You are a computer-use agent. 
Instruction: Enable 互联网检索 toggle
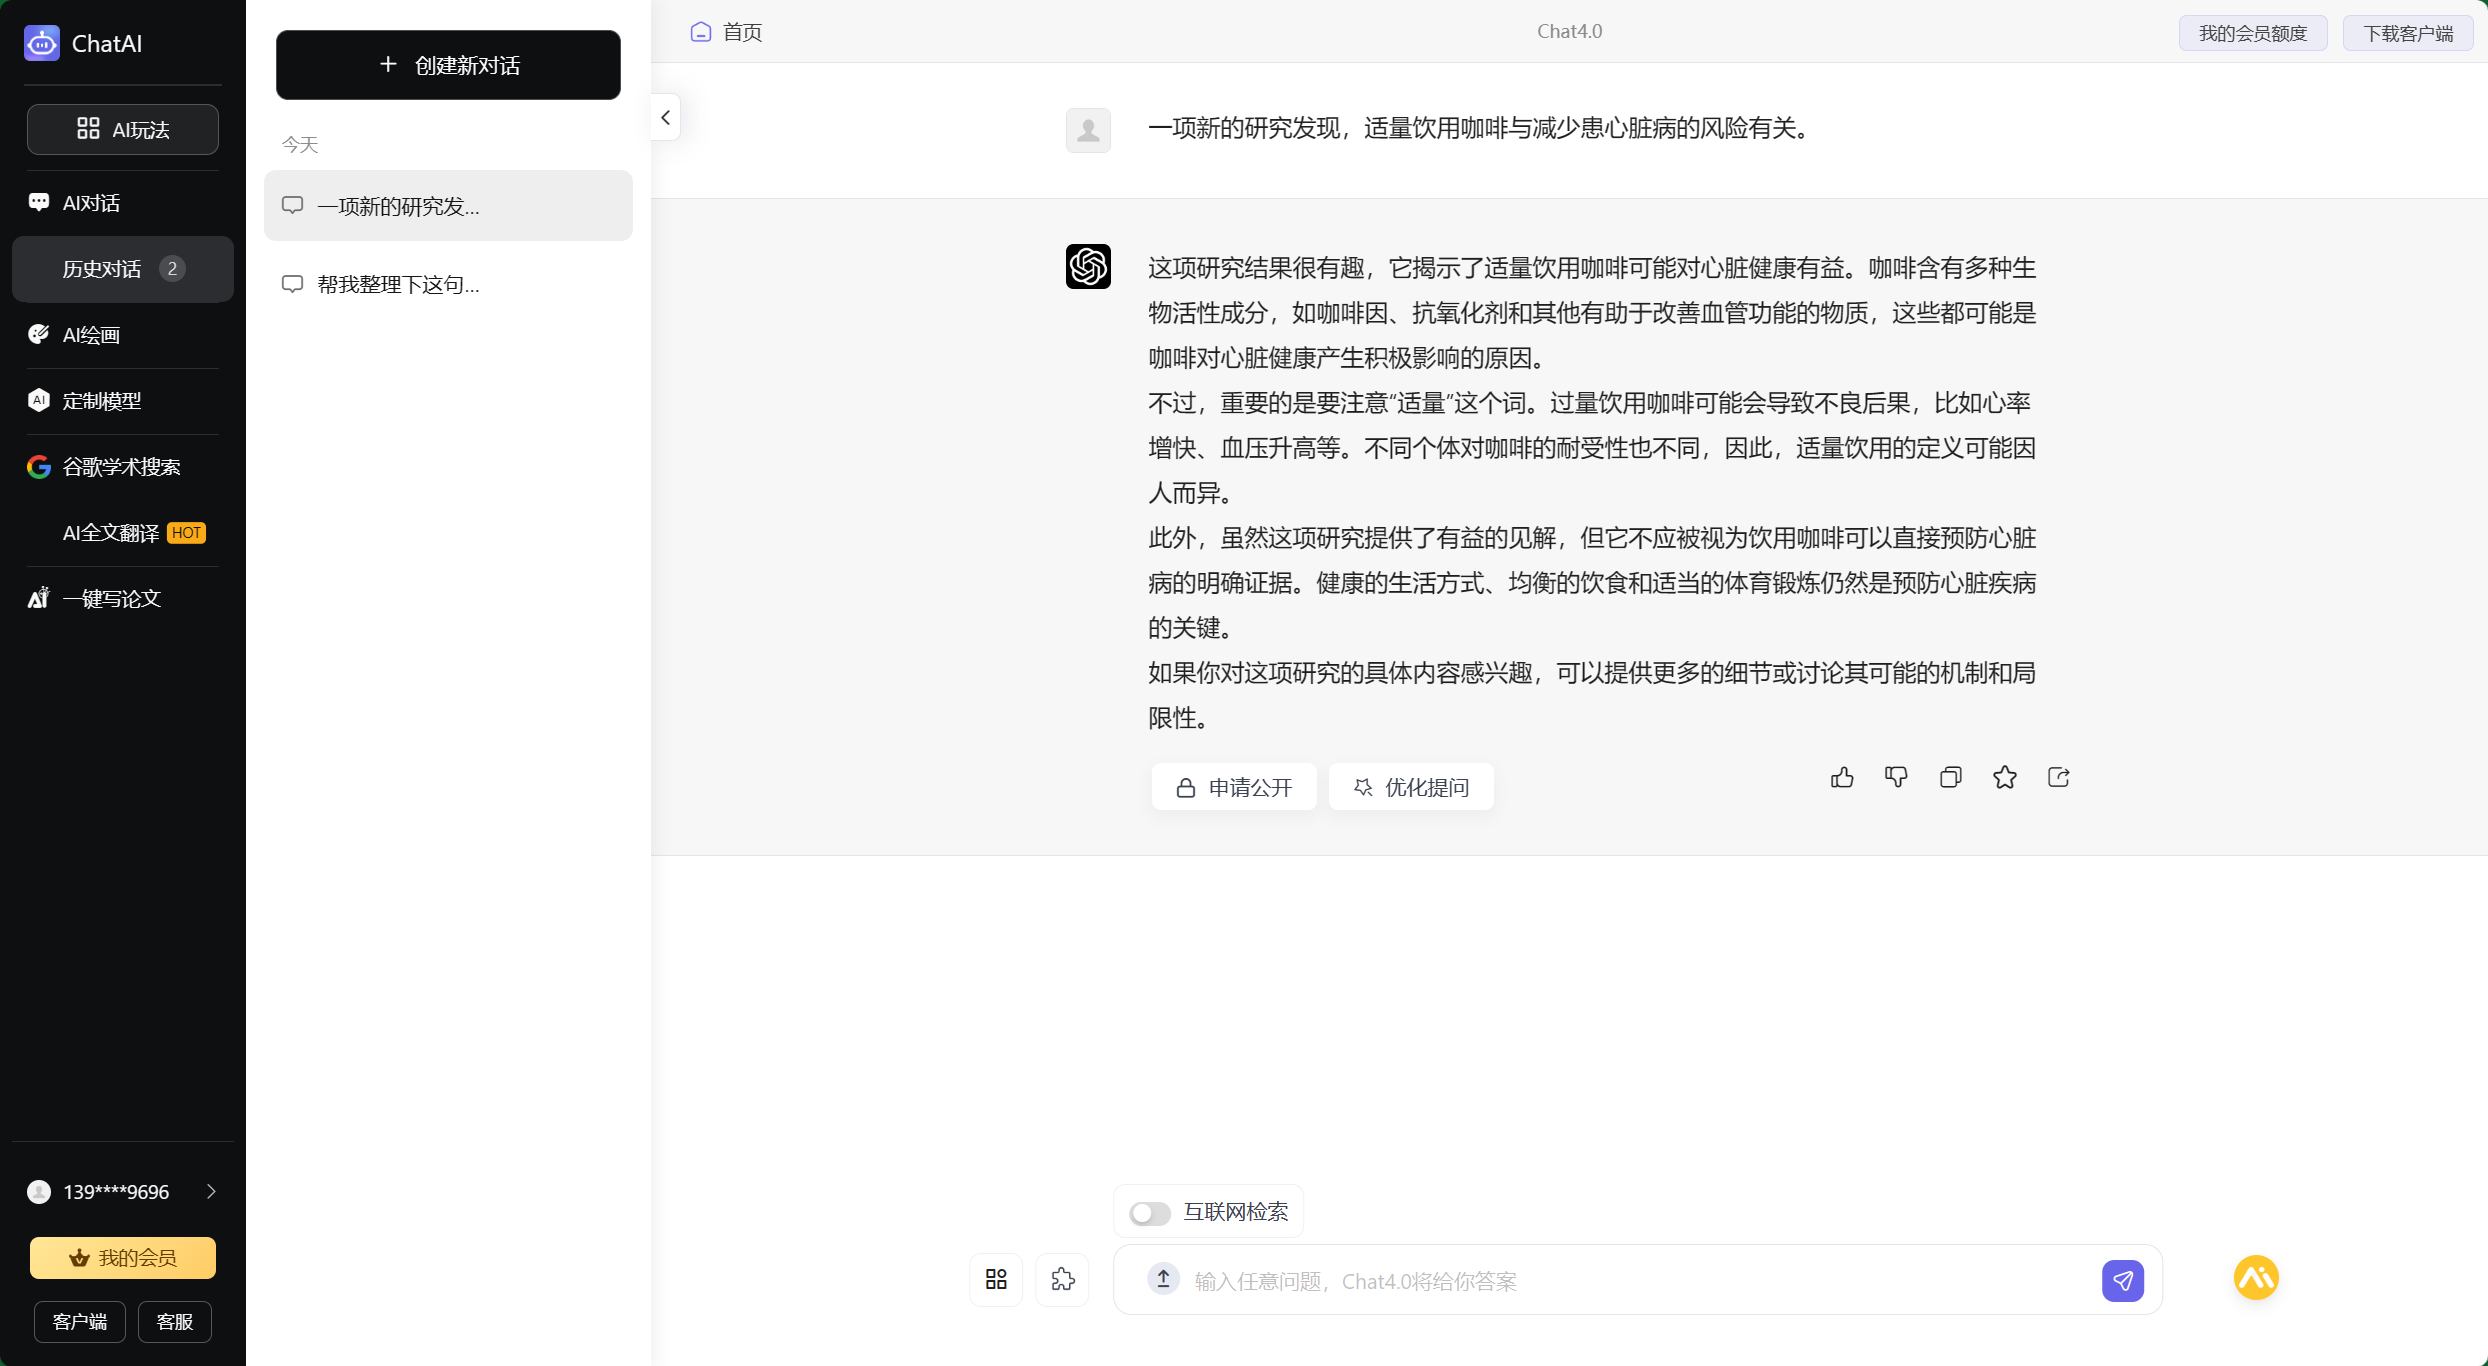tap(1149, 1212)
